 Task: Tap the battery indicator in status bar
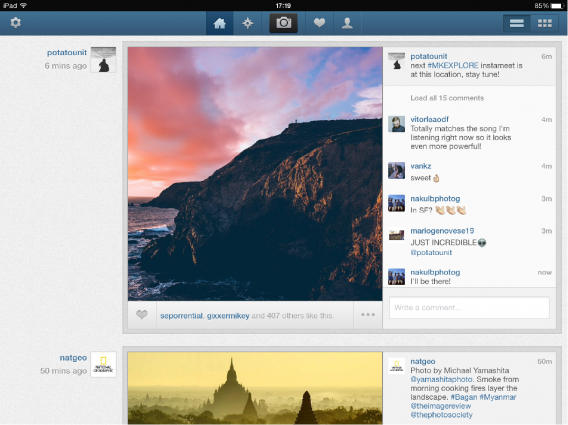(x=557, y=5)
